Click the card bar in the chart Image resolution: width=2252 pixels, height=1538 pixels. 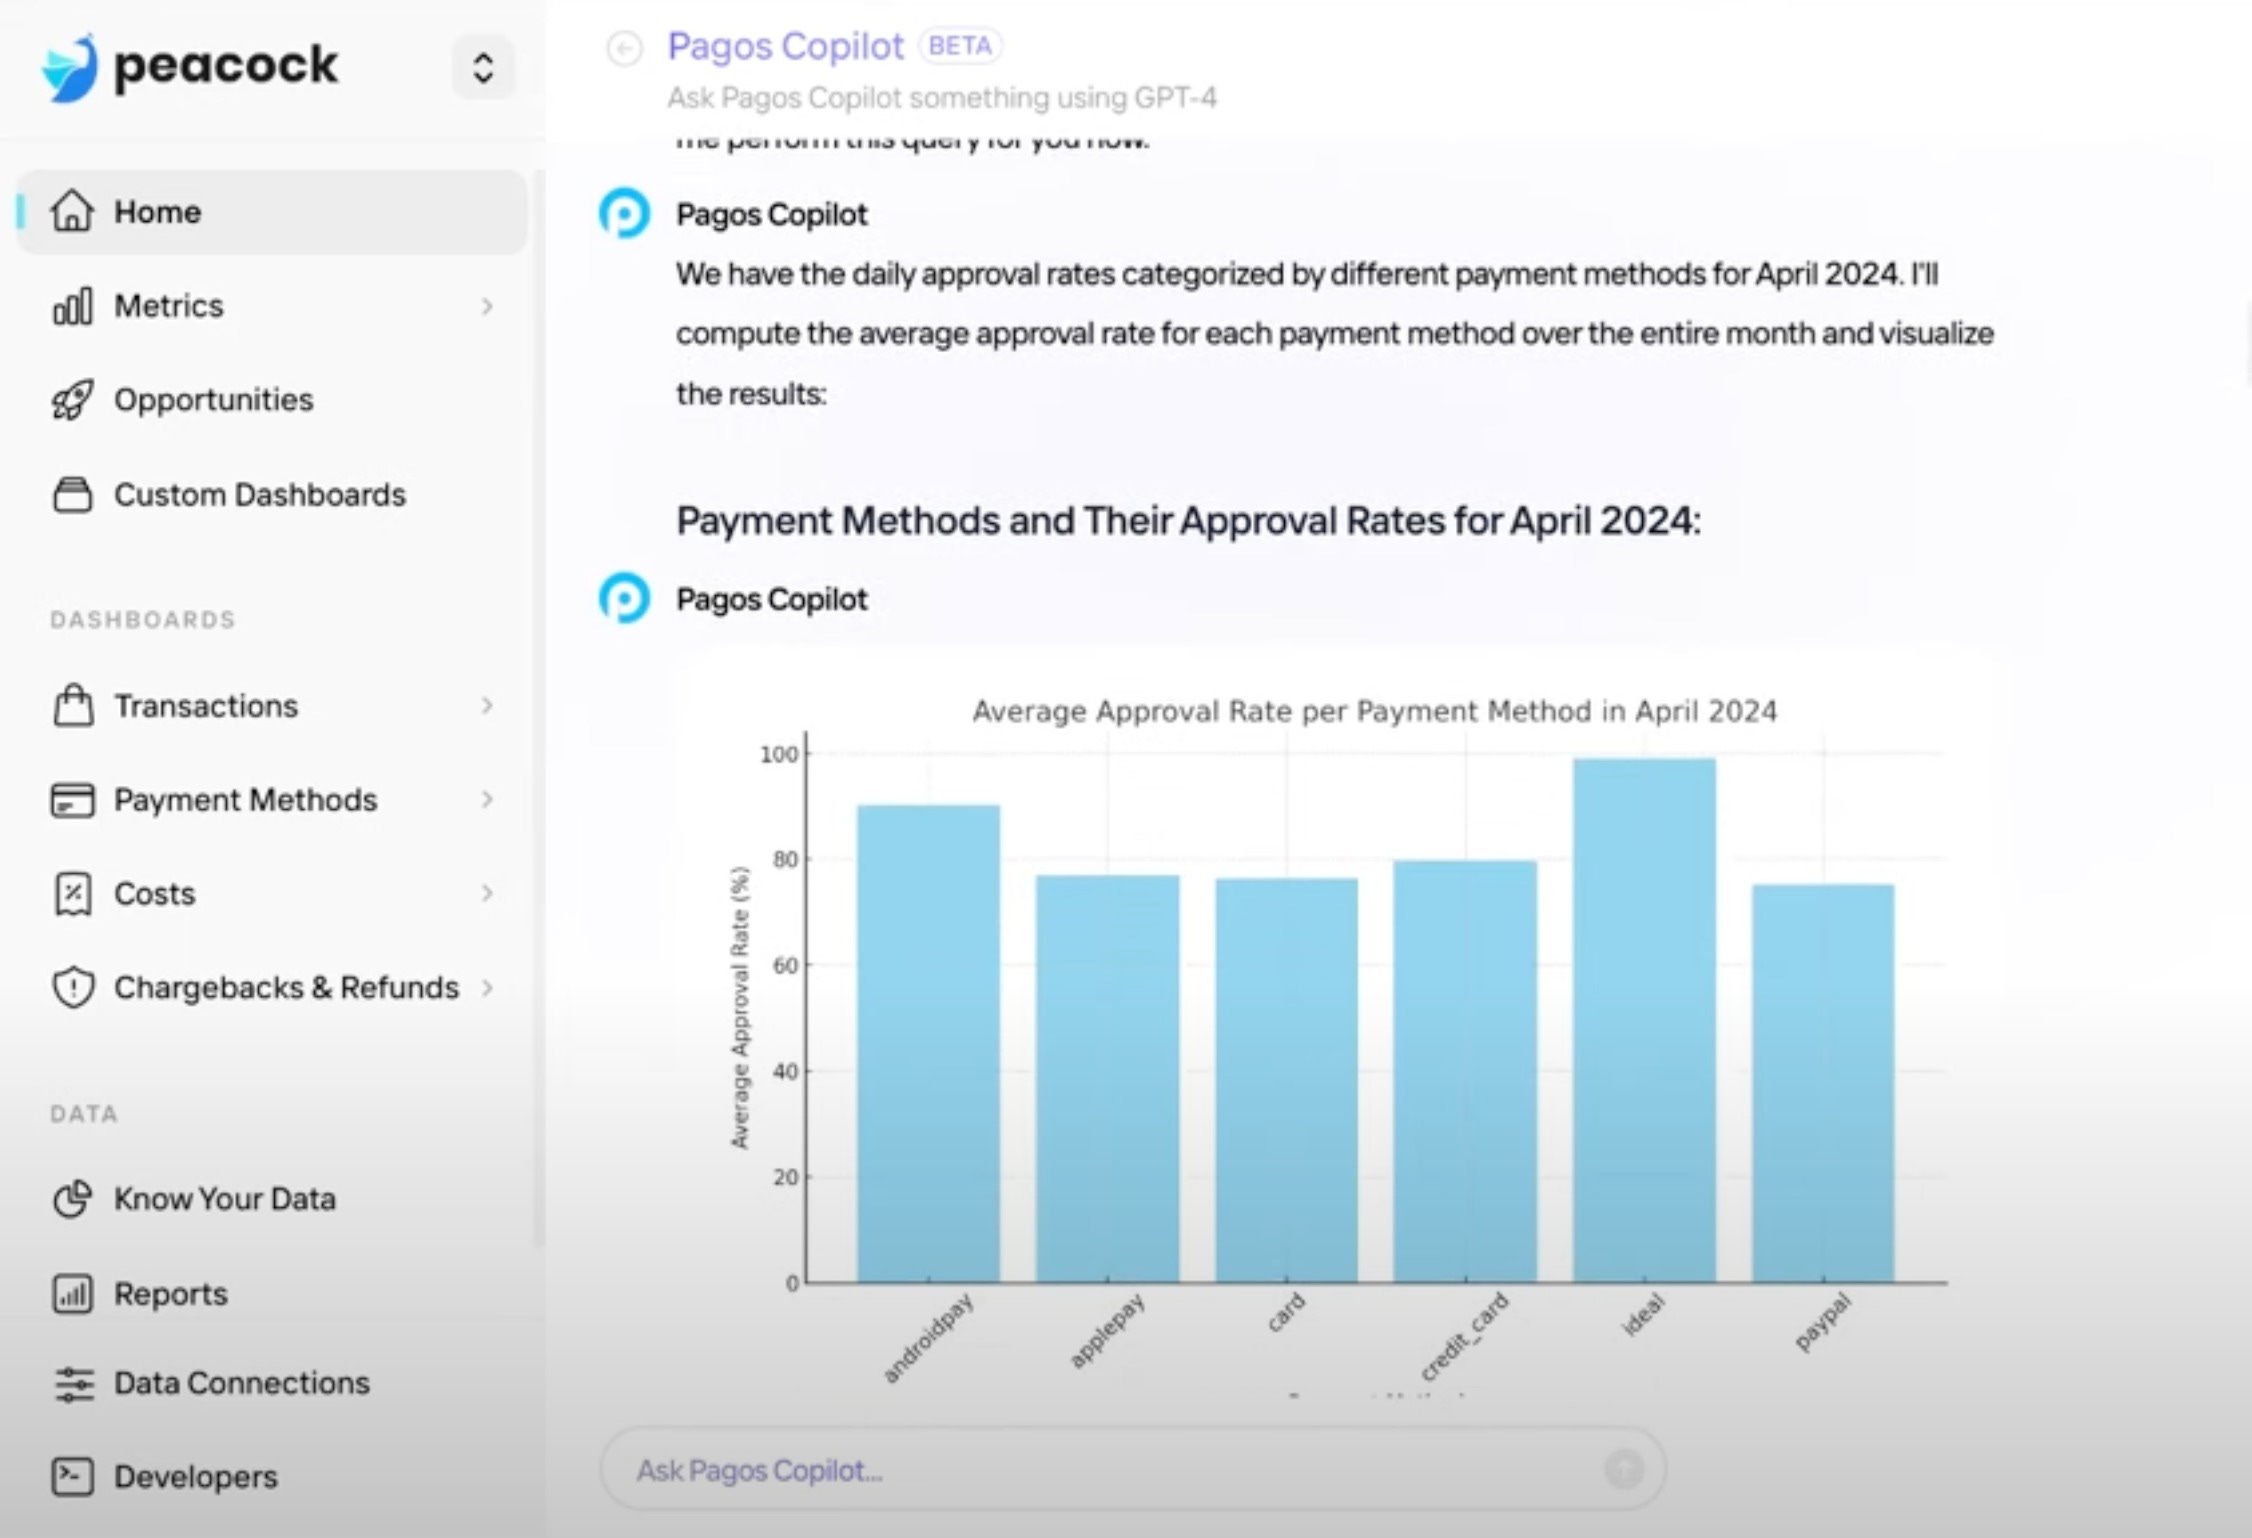coord(1286,1080)
